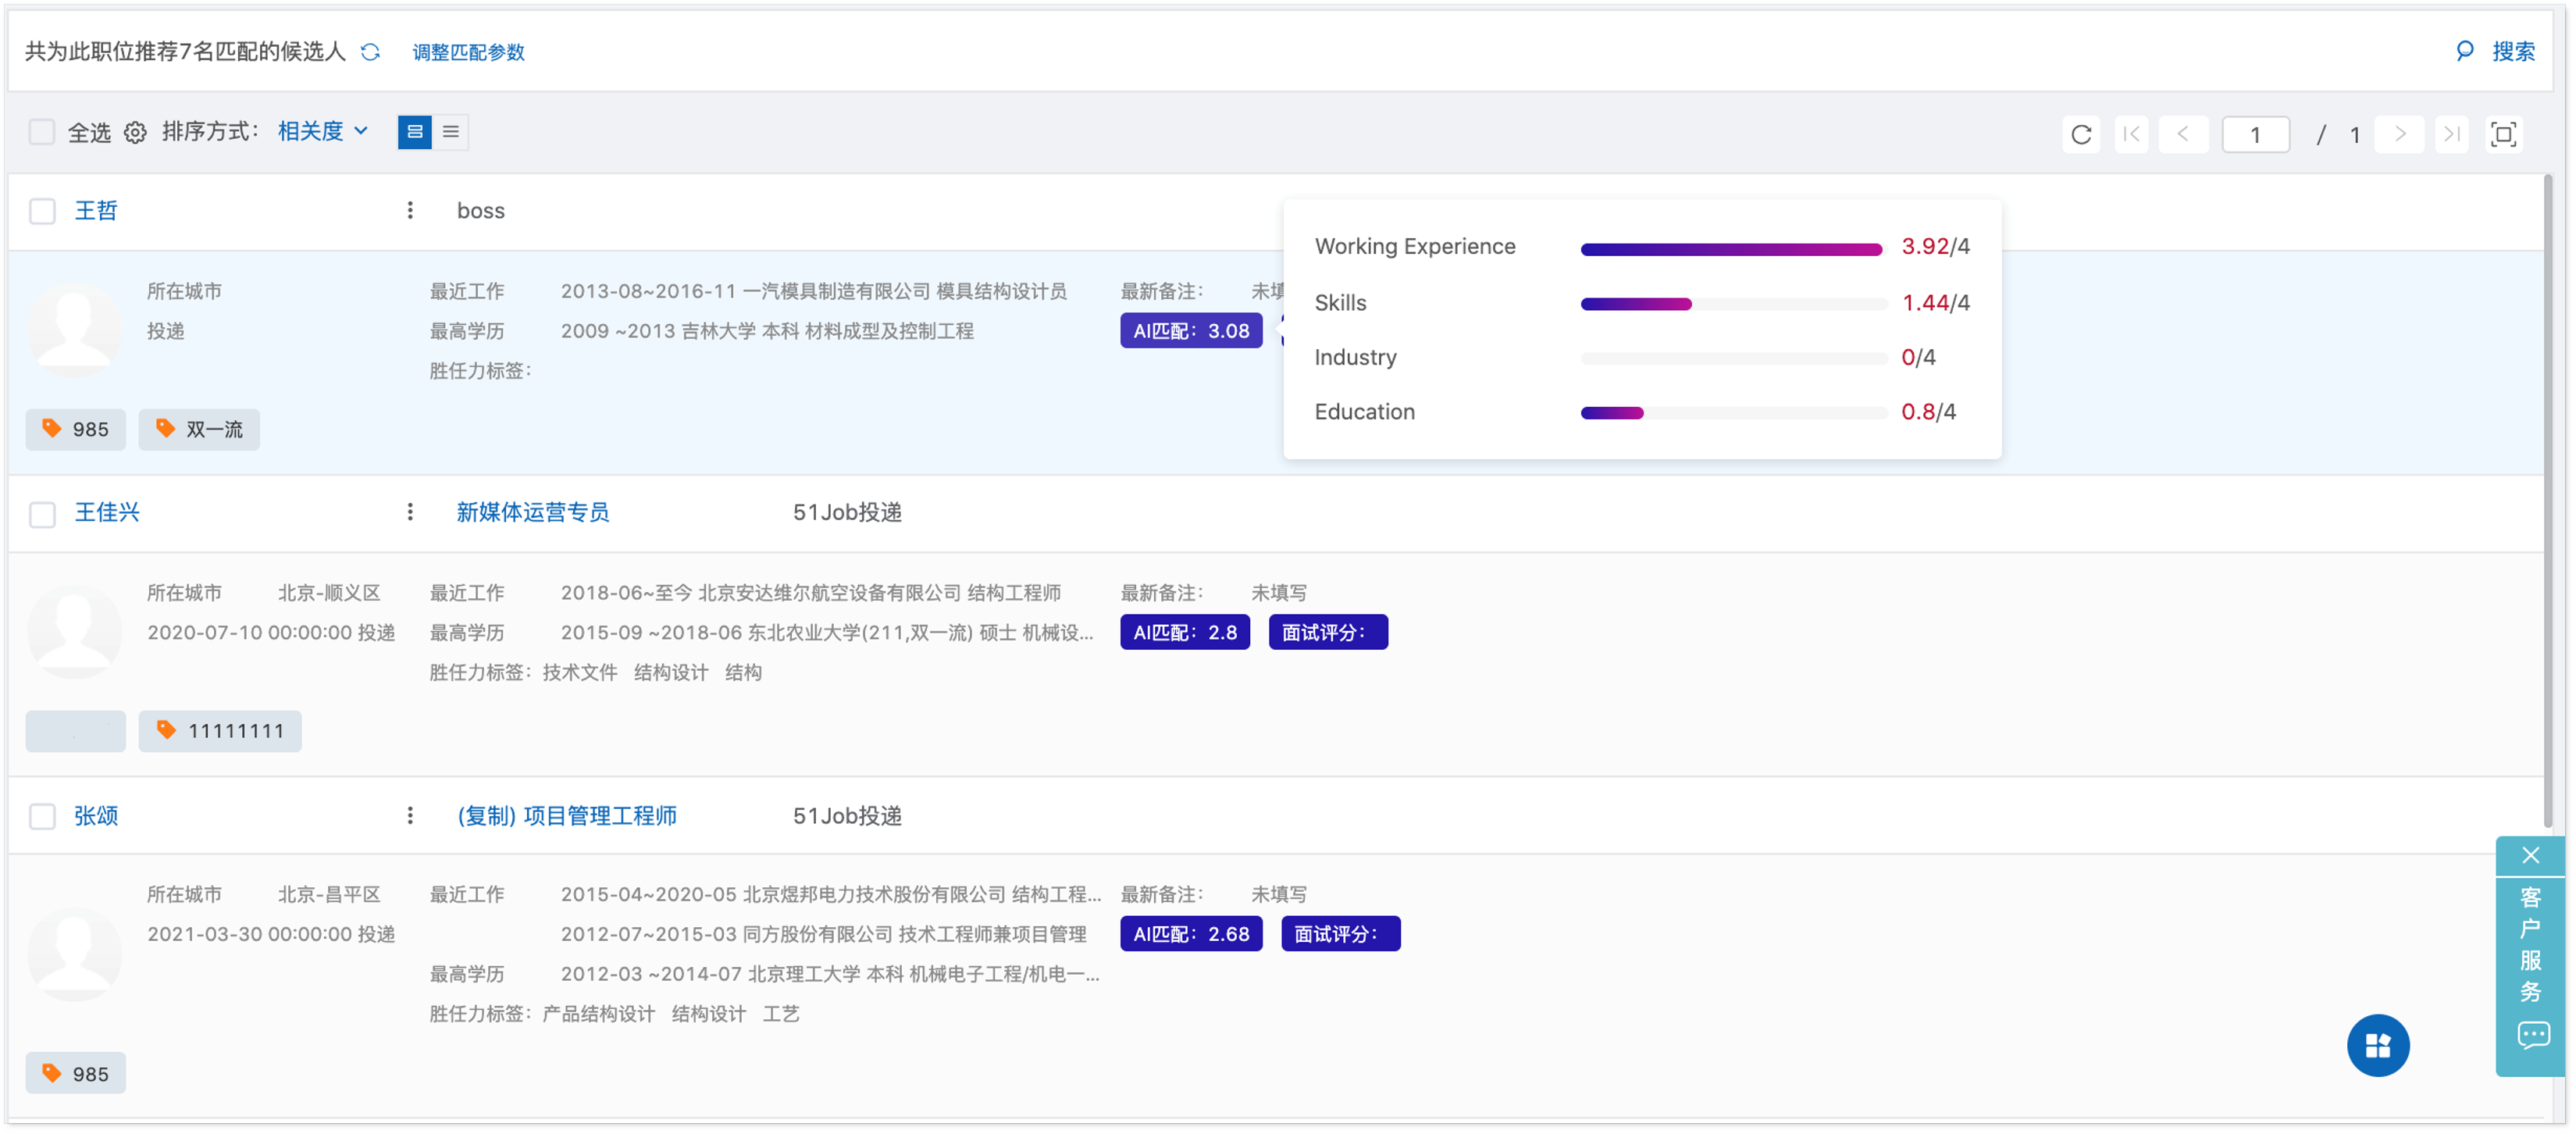The width and height of the screenshot is (2576, 1134).
Task: Open three-dot menu for 王哲
Action: coord(410,210)
